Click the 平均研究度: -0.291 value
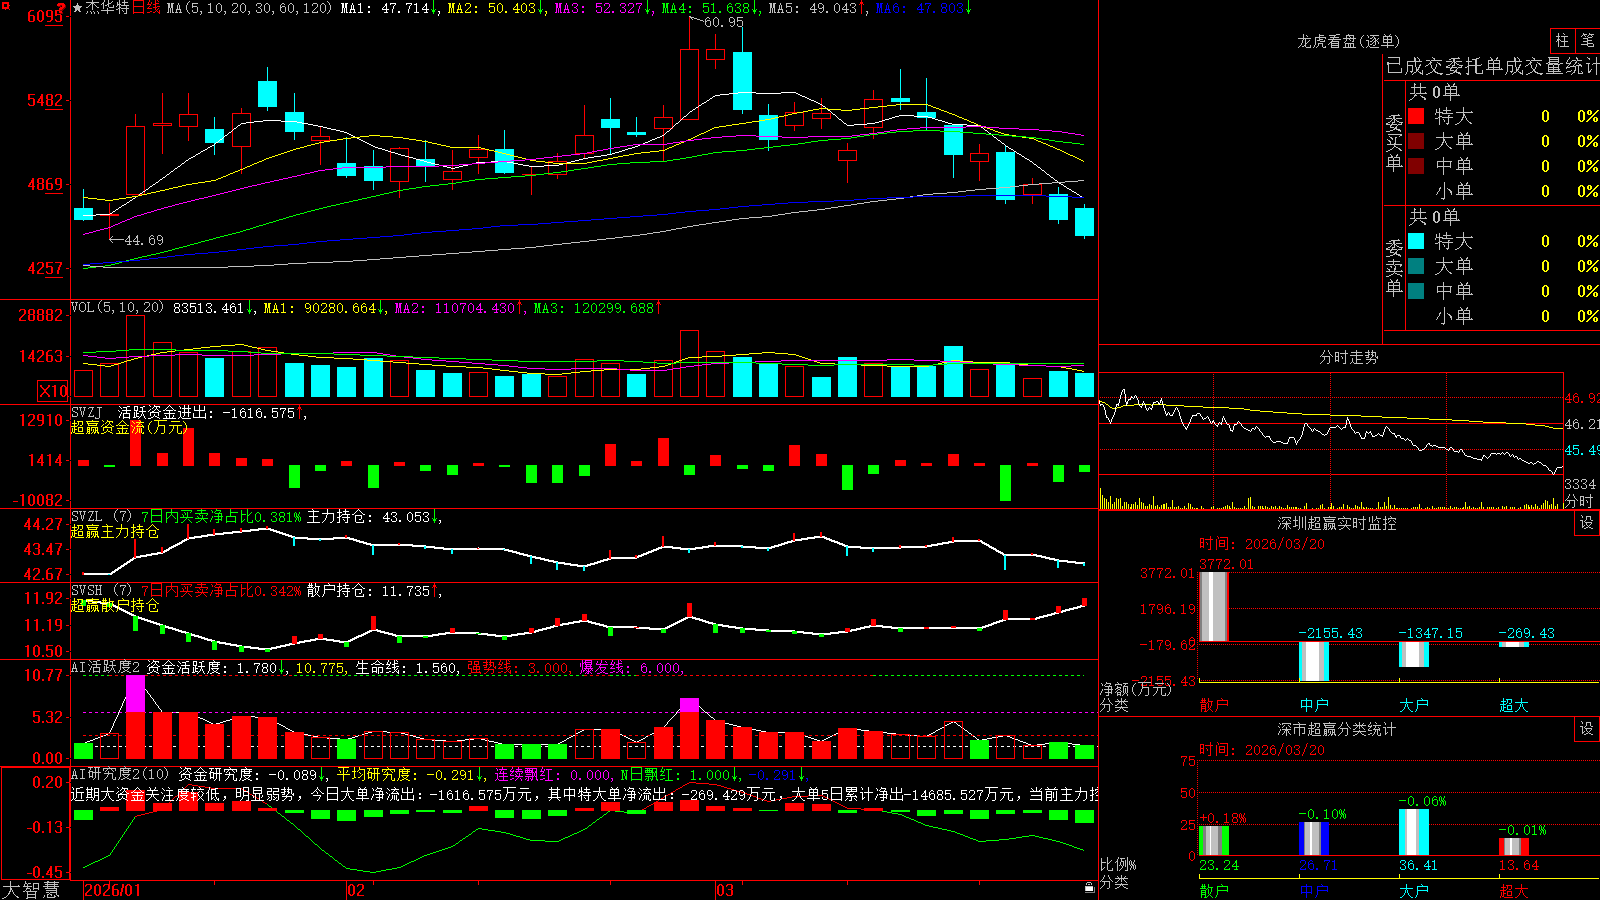Viewport: 1600px width, 900px height. pyautogui.click(x=405, y=774)
